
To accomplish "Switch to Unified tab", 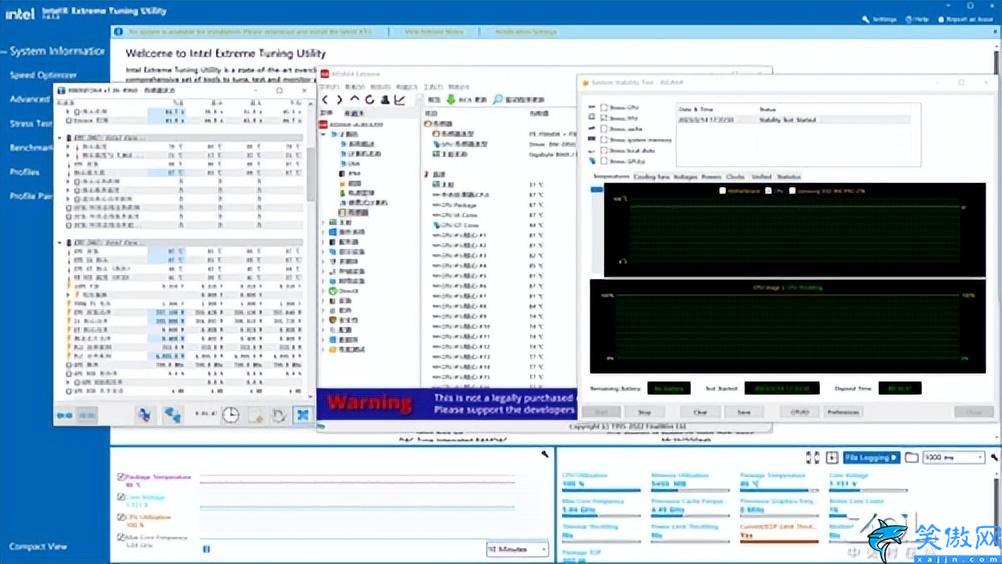I will pos(761,176).
